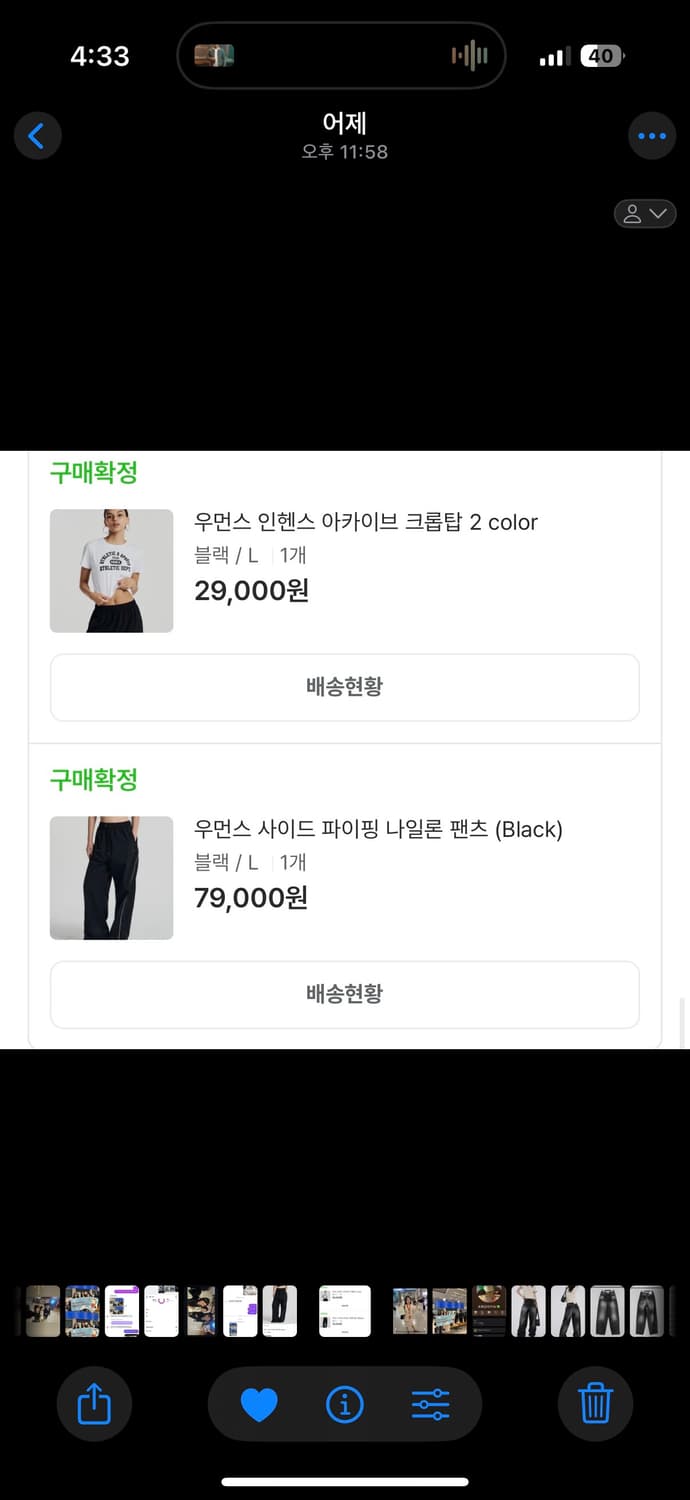
Task: Expand the person dropdown under the more button
Action: point(645,213)
